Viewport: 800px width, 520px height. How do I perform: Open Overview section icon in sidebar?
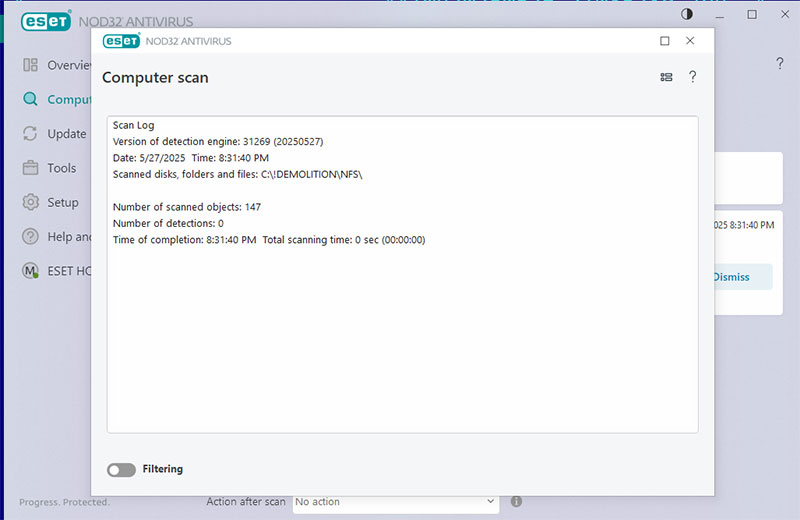click(x=30, y=65)
